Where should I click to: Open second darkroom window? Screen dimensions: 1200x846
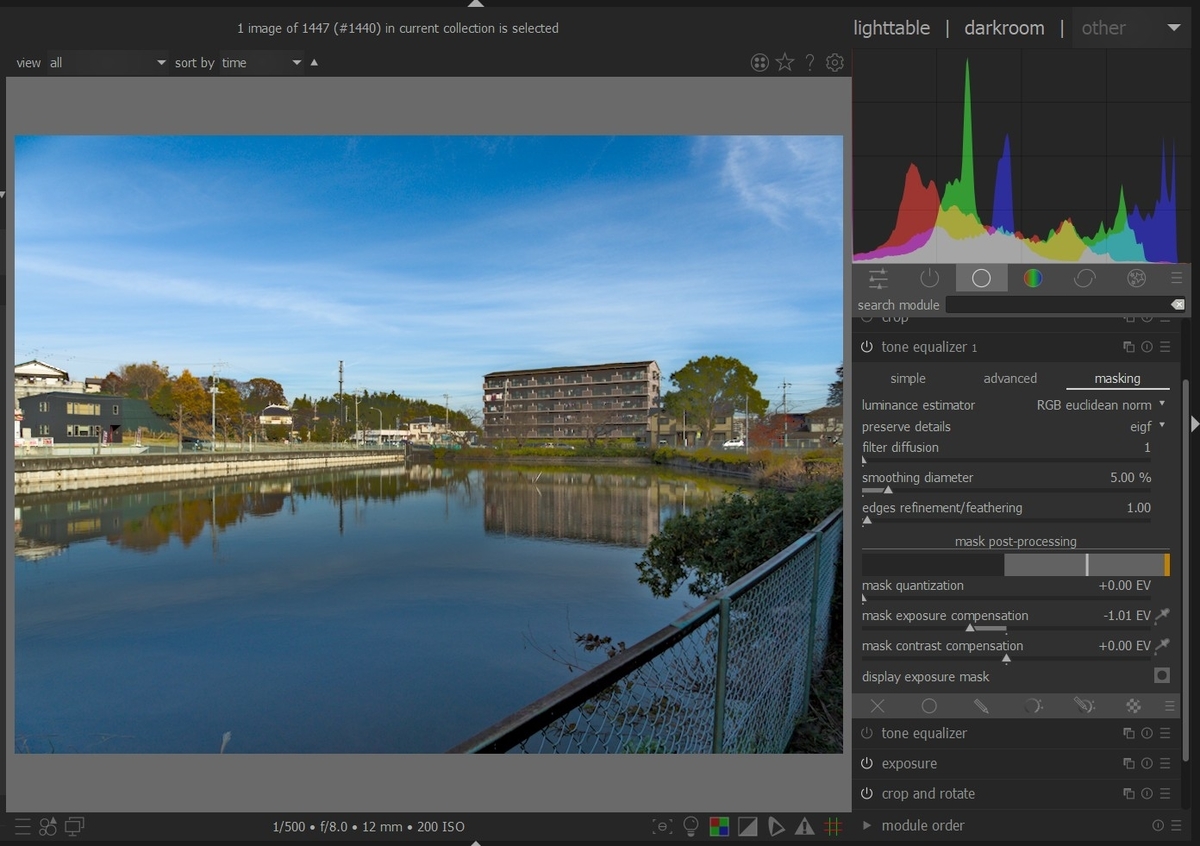click(x=75, y=827)
